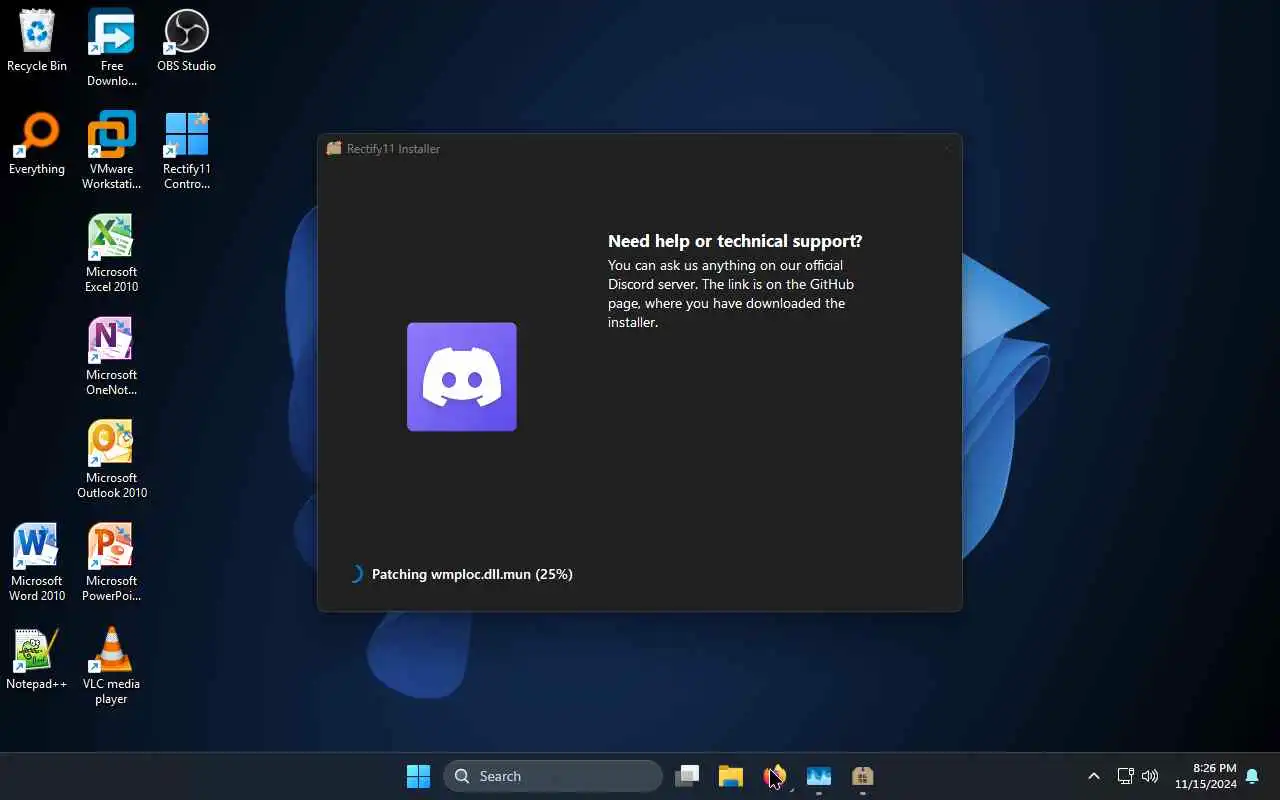Image resolution: width=1280 pixels, height=800 pixels.
Task: Open Firefox from the taskbar
Action: 775,776
